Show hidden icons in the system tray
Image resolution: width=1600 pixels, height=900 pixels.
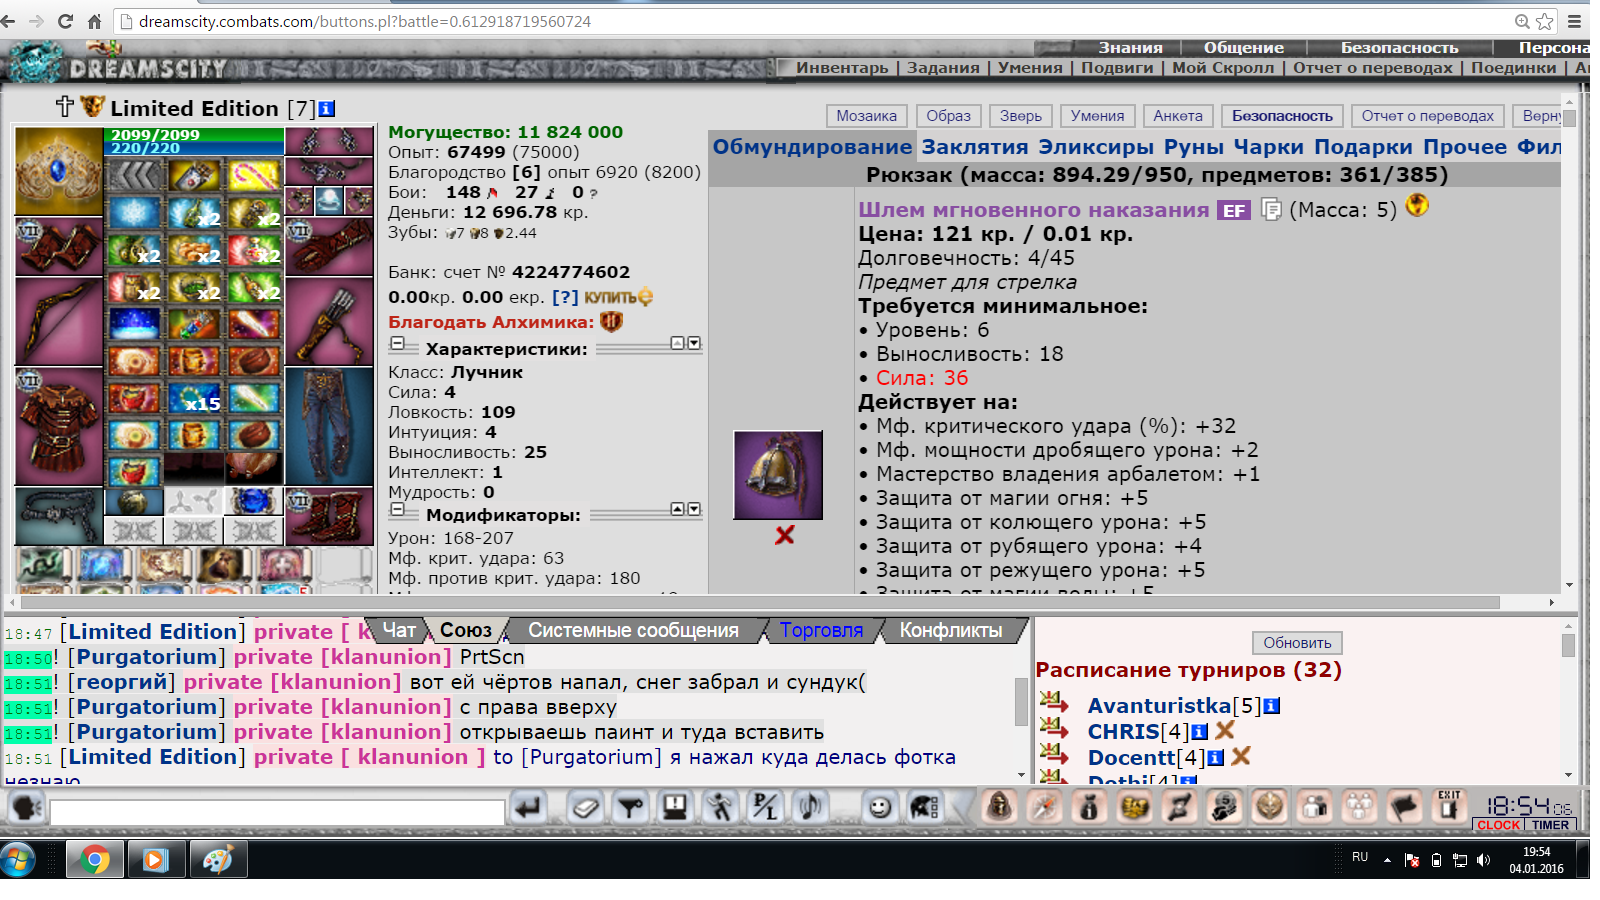1387,860
